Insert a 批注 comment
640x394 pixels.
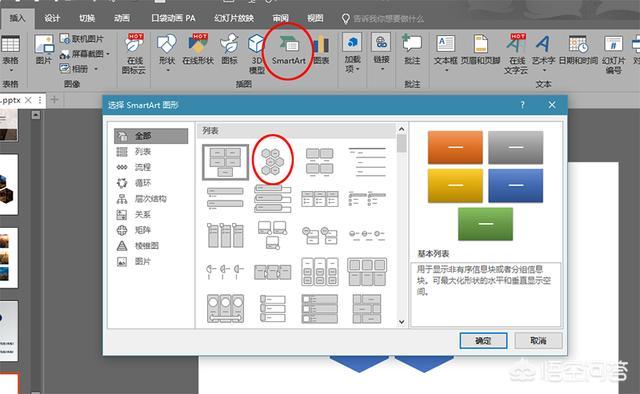click(x=412, y=51)
